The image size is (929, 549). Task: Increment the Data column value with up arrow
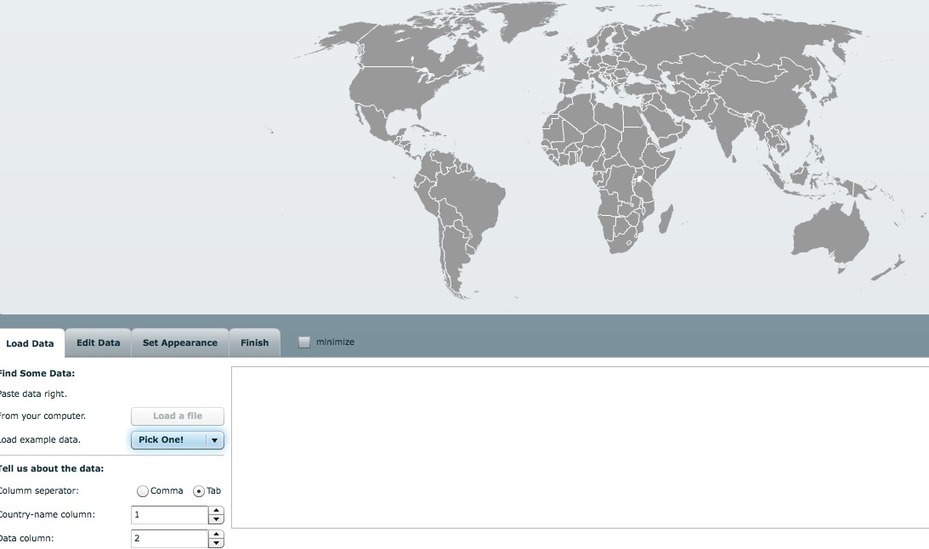pos(216,535)
